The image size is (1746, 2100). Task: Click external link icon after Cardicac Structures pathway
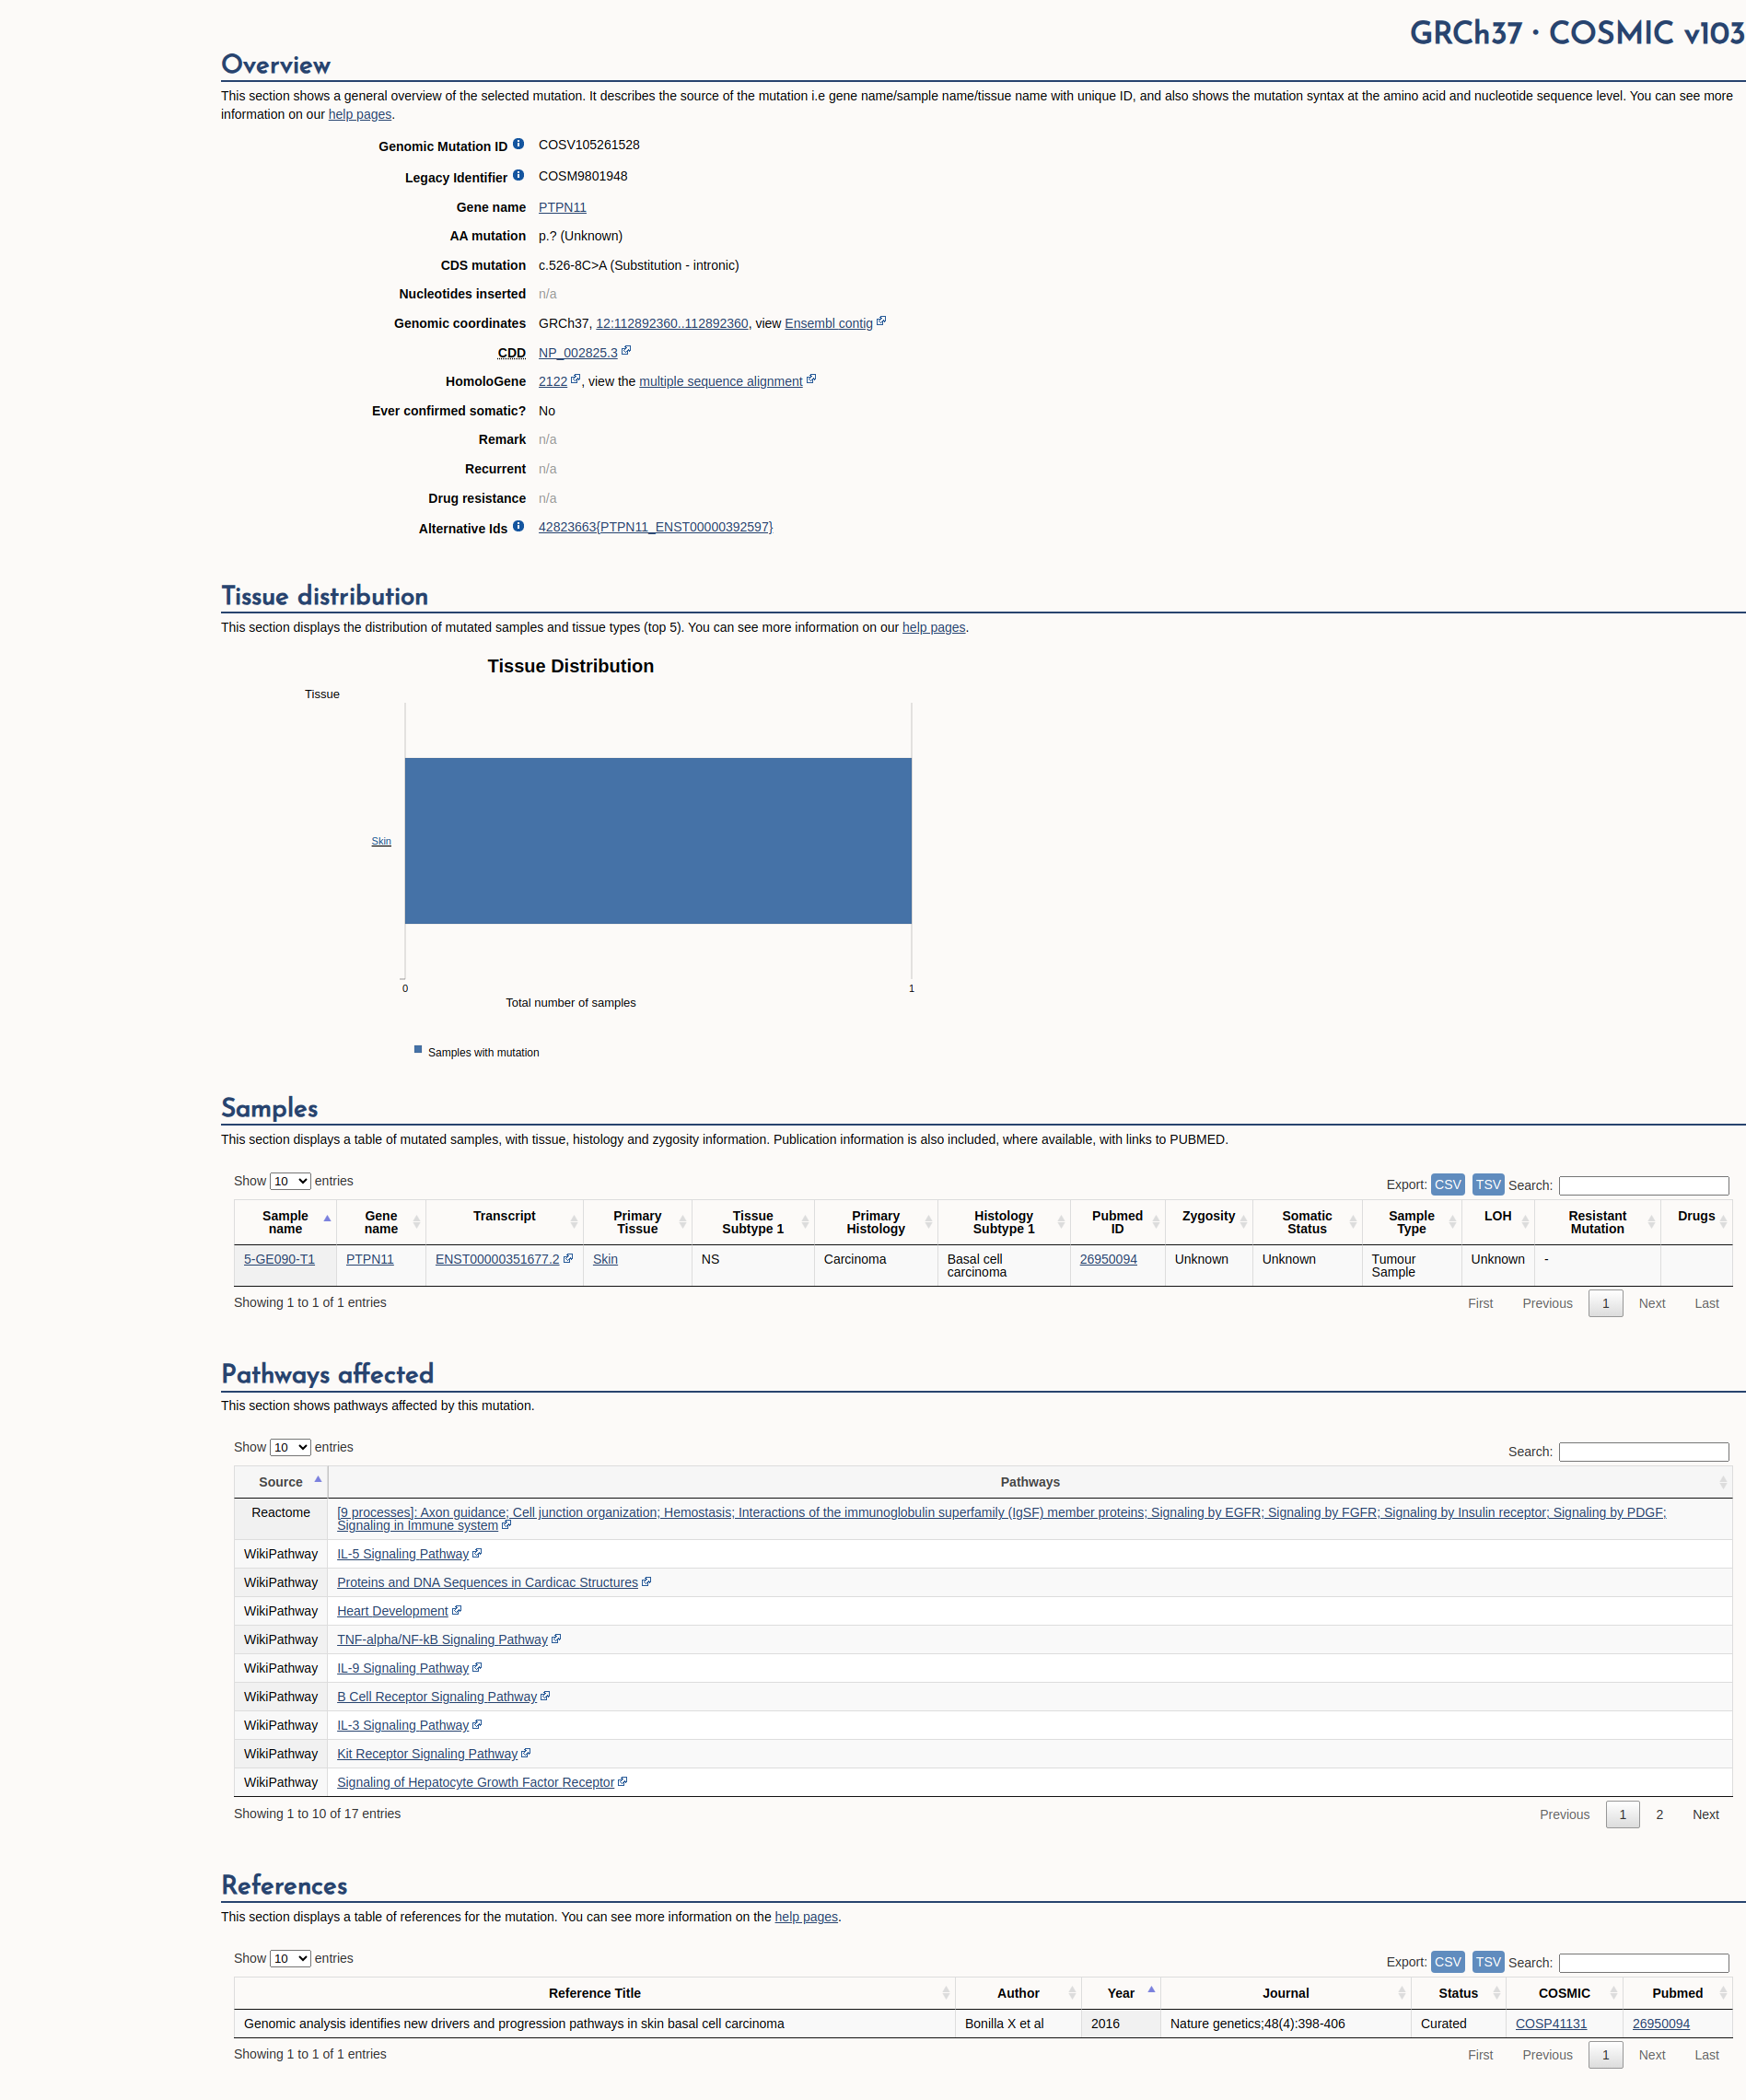pyautogui.click(x=646, y=1581)
